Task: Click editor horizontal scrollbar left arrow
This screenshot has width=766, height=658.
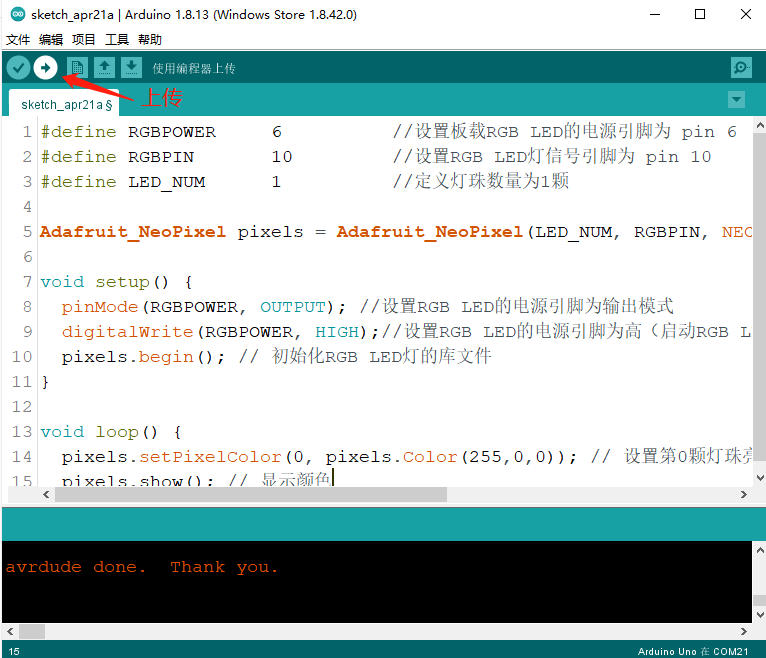Action: tap(46, 494)
